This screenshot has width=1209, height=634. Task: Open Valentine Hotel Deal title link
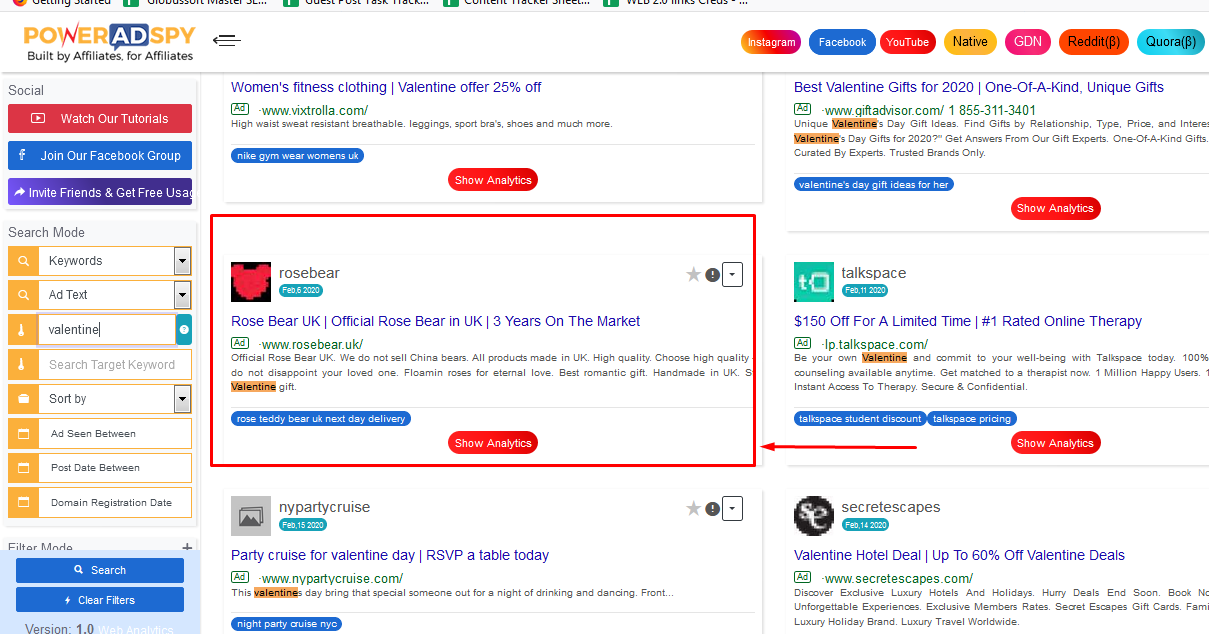pos(959,555)
